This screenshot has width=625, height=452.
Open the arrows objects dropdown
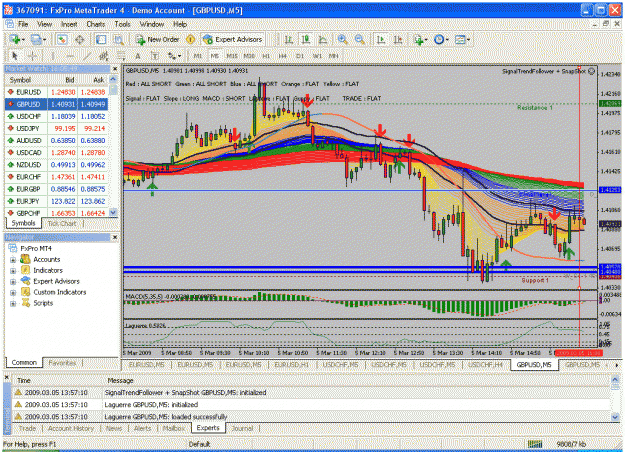coord(175,56)
